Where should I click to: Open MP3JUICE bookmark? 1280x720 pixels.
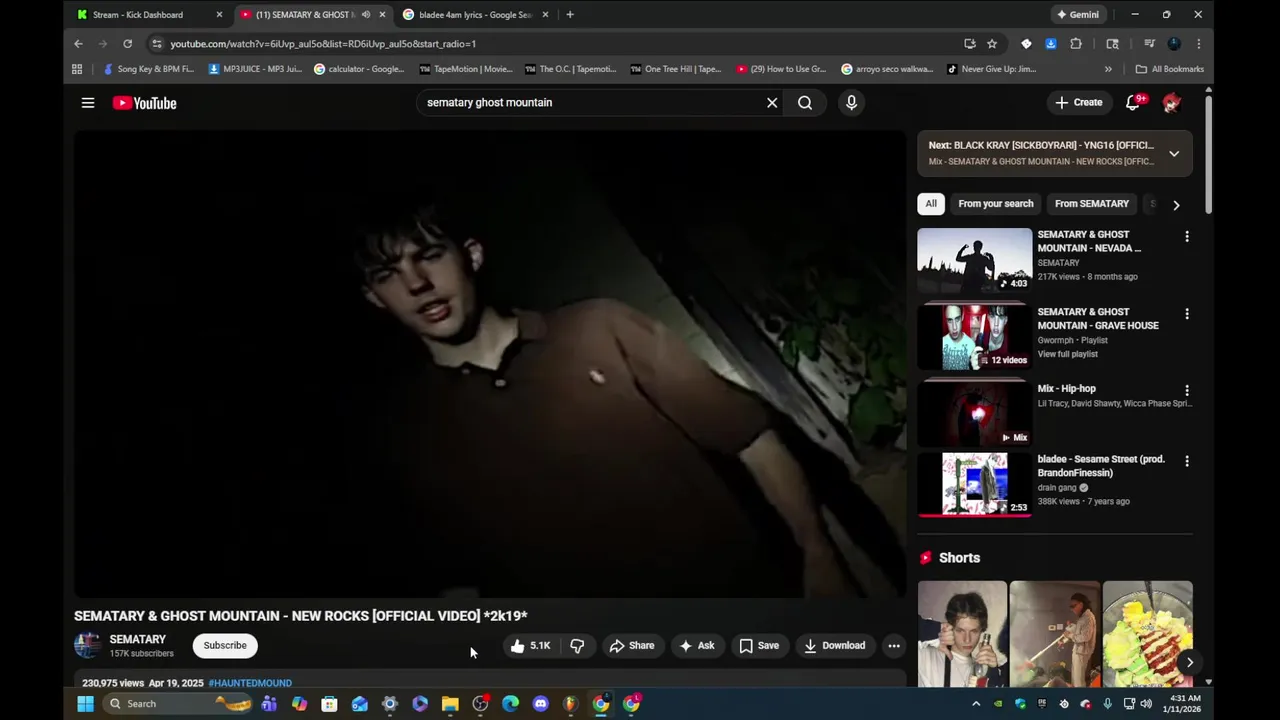(x=255, y=69)
